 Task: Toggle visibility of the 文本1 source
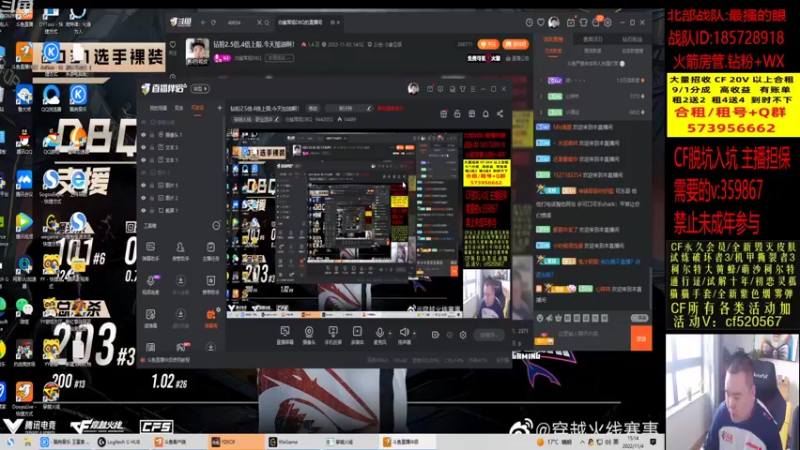(x=143, y=160)
